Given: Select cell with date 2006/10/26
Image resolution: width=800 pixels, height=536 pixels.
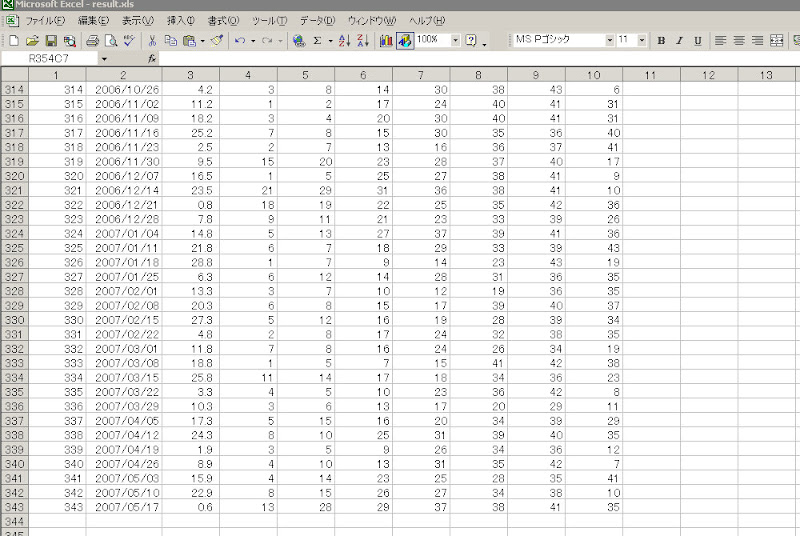Looking at the screenshot, I should coord(124,90).
